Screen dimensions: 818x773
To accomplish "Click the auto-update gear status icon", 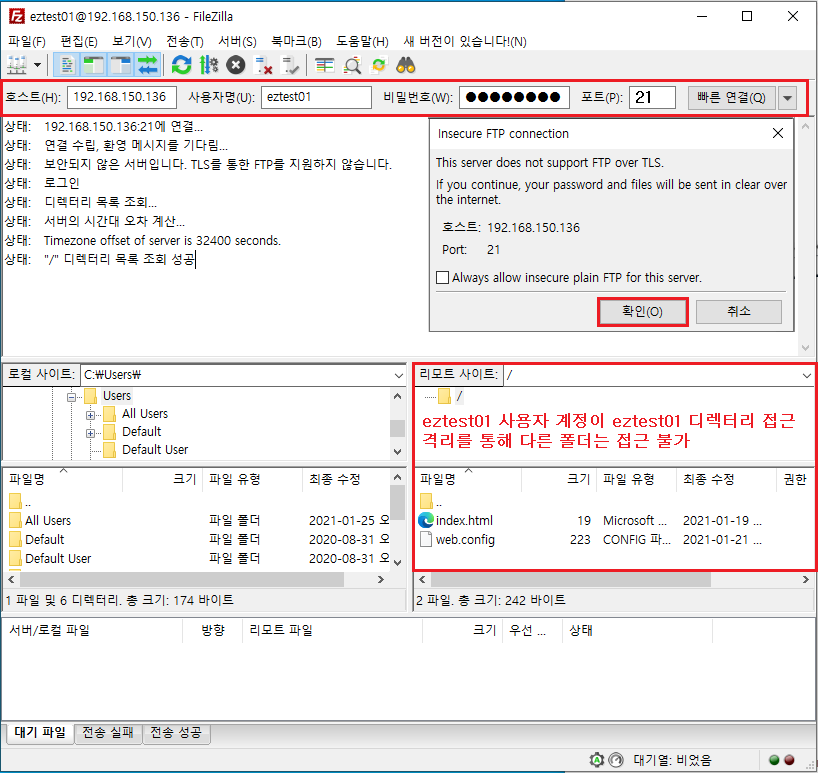I will pos(597,760).
